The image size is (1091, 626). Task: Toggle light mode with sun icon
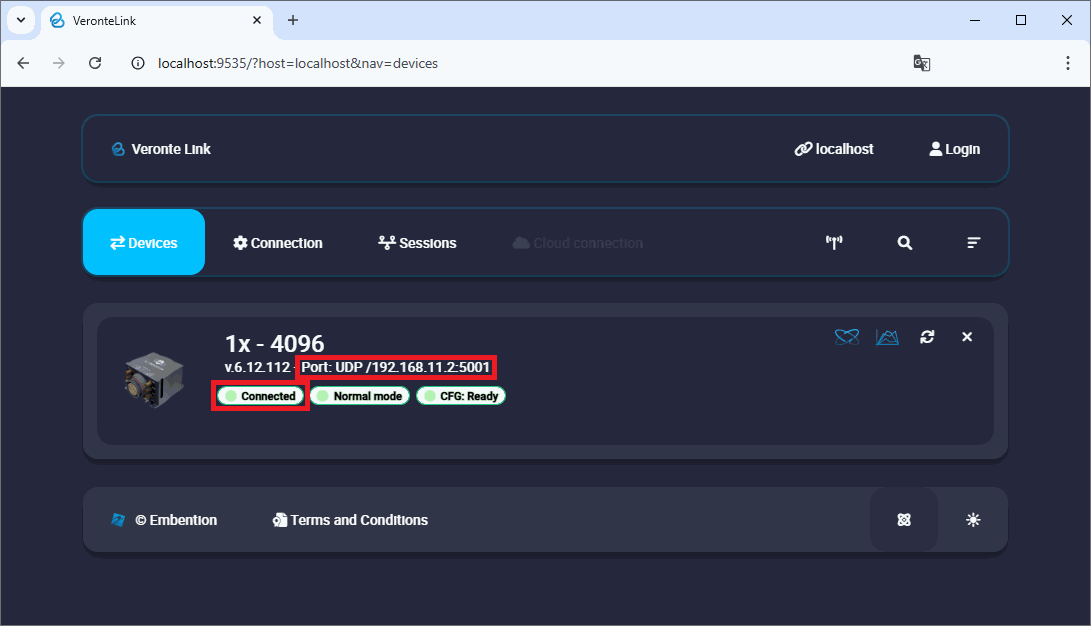pos(973,520)
